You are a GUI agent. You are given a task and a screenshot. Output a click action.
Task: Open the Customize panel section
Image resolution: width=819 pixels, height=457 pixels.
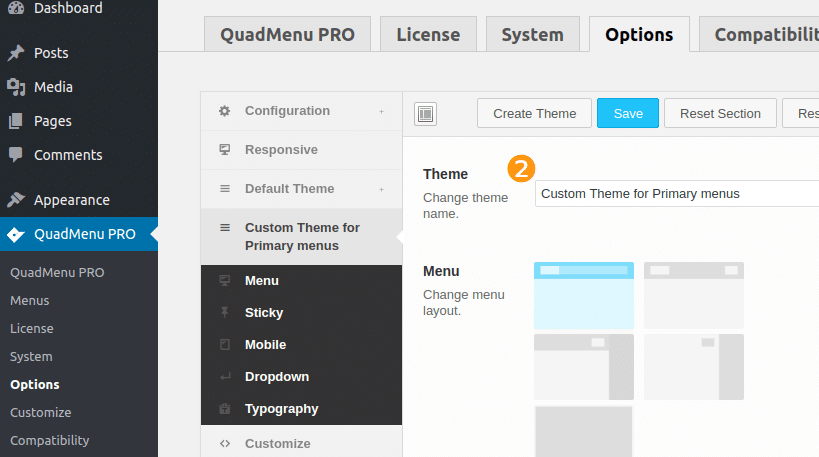(301, 443)
